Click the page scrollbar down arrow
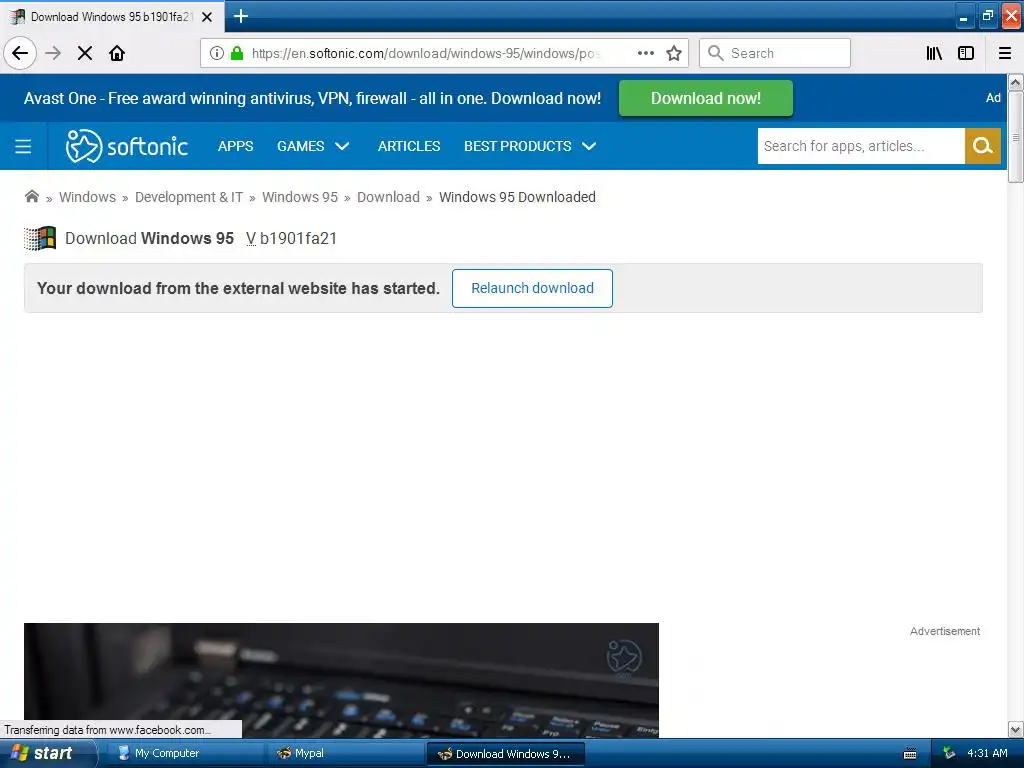This screenshot has width=1024, height=768. [1015, 729]
